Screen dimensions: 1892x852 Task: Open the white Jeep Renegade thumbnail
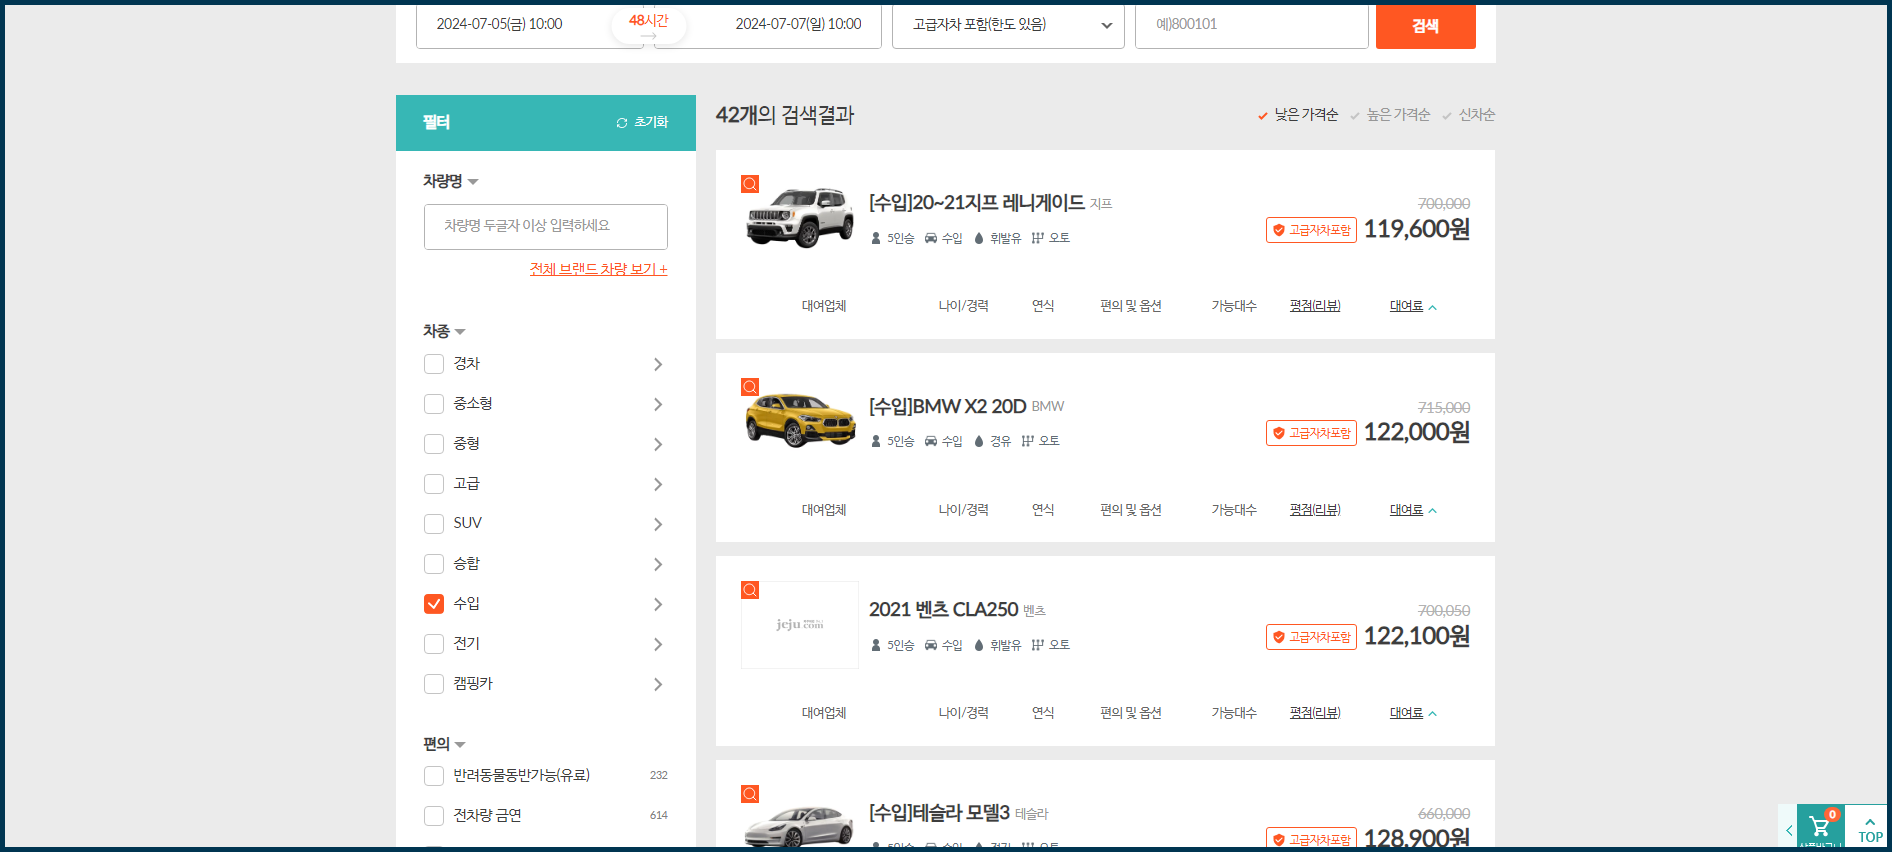click(800, 217)
